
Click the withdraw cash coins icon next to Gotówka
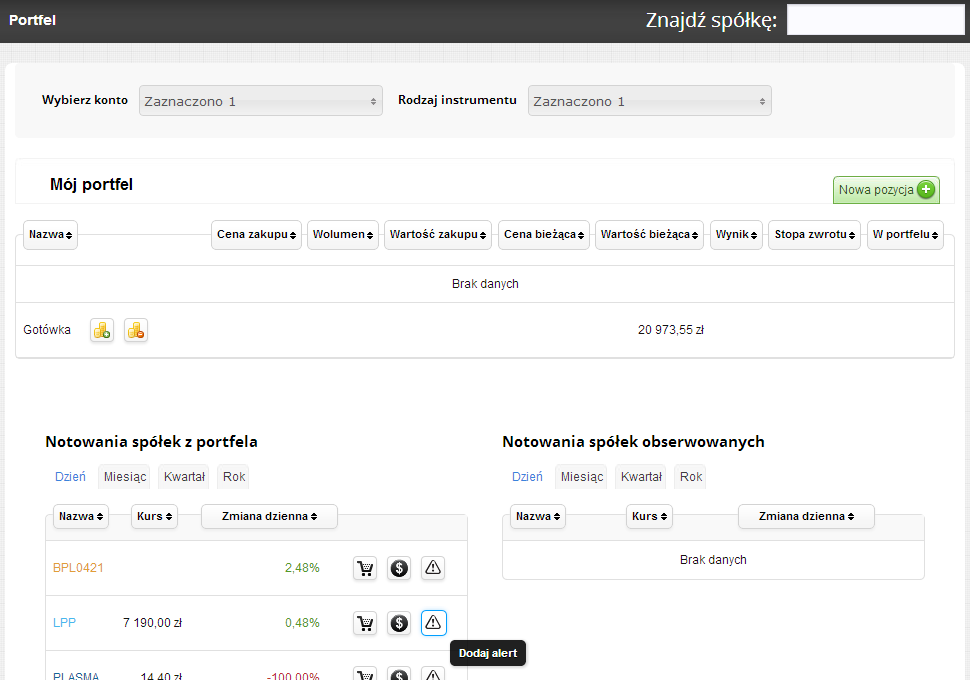coord(136,330)
